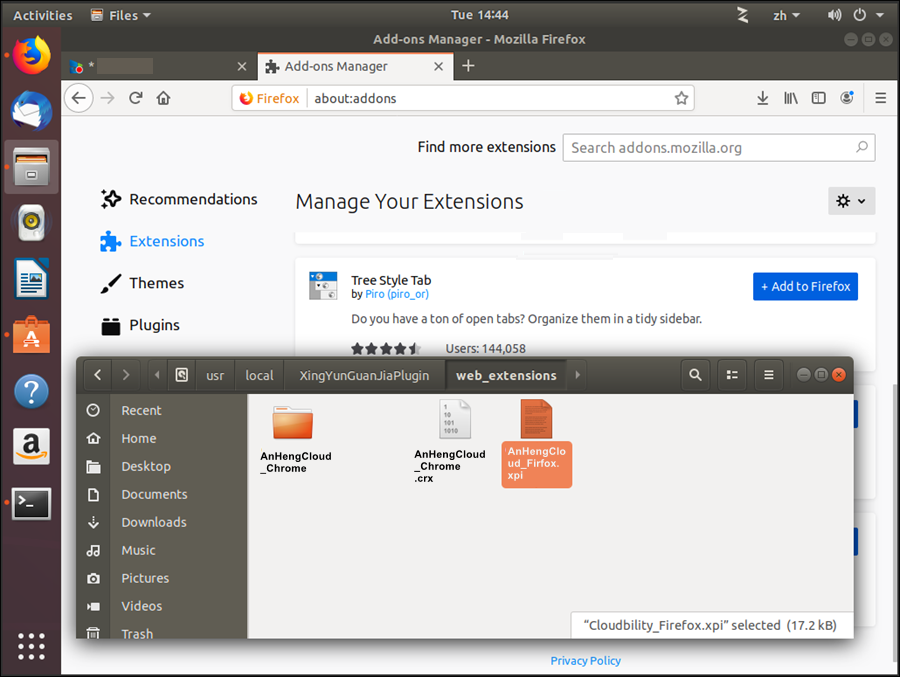This screenshot has height=677, width=900.
Task: Open Rhythmbox from the dock
Action: click(32, 222)
